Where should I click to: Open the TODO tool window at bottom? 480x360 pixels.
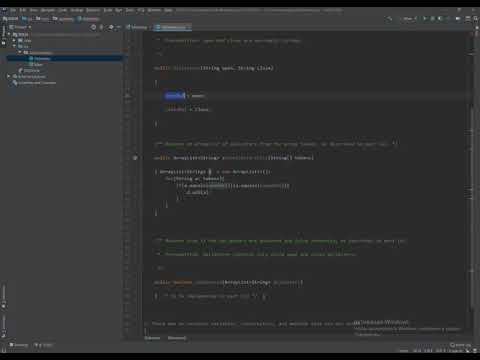coord(44,345)
